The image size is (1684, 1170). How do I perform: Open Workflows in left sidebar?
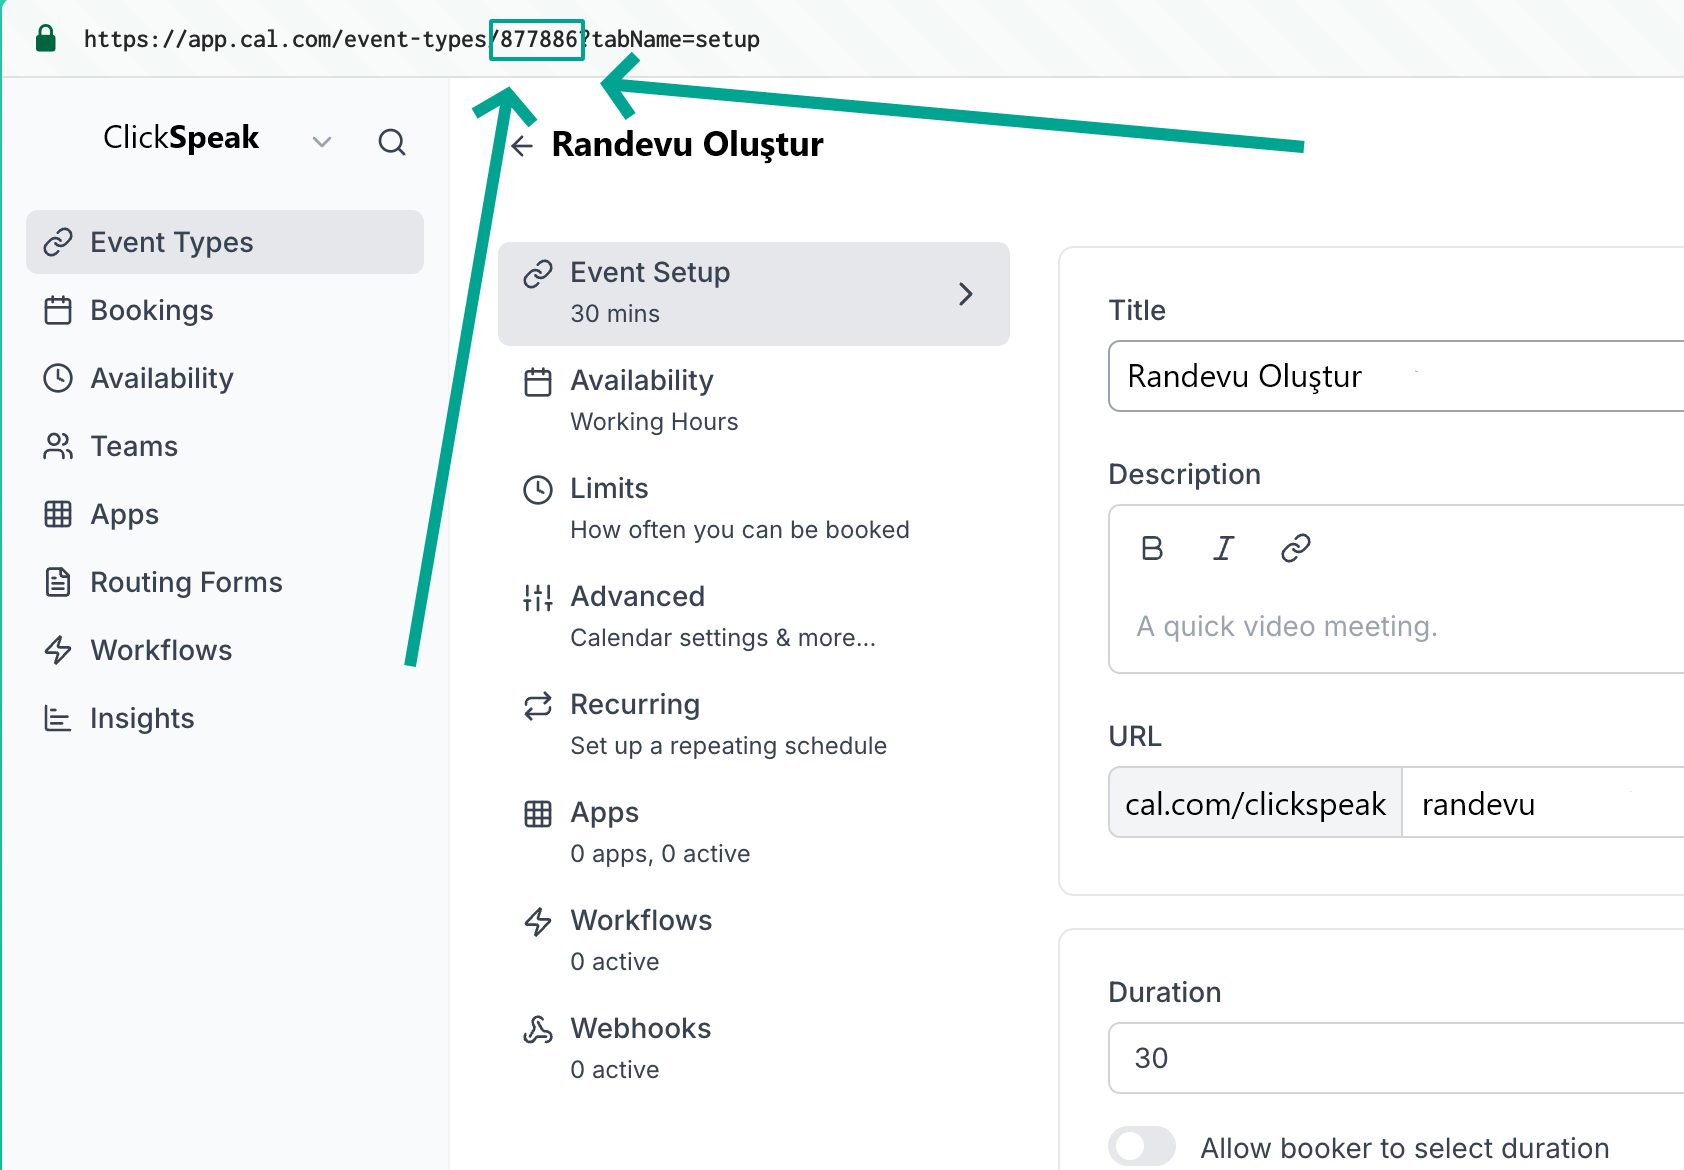click(x=225, y=650)
